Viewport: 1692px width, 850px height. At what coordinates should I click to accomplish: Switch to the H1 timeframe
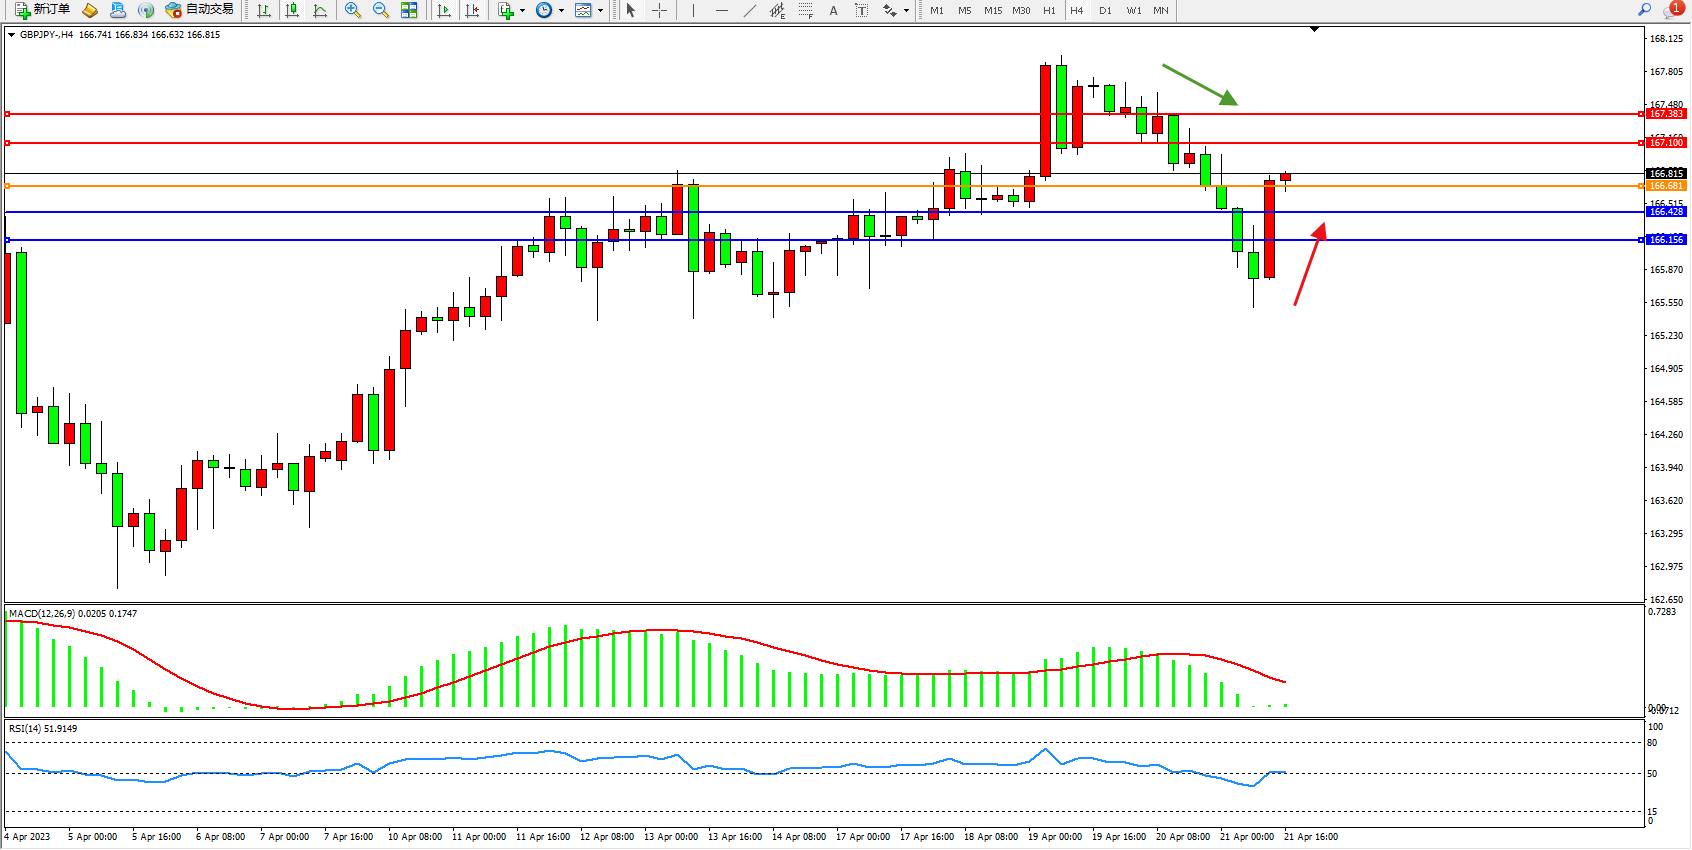1049,10
